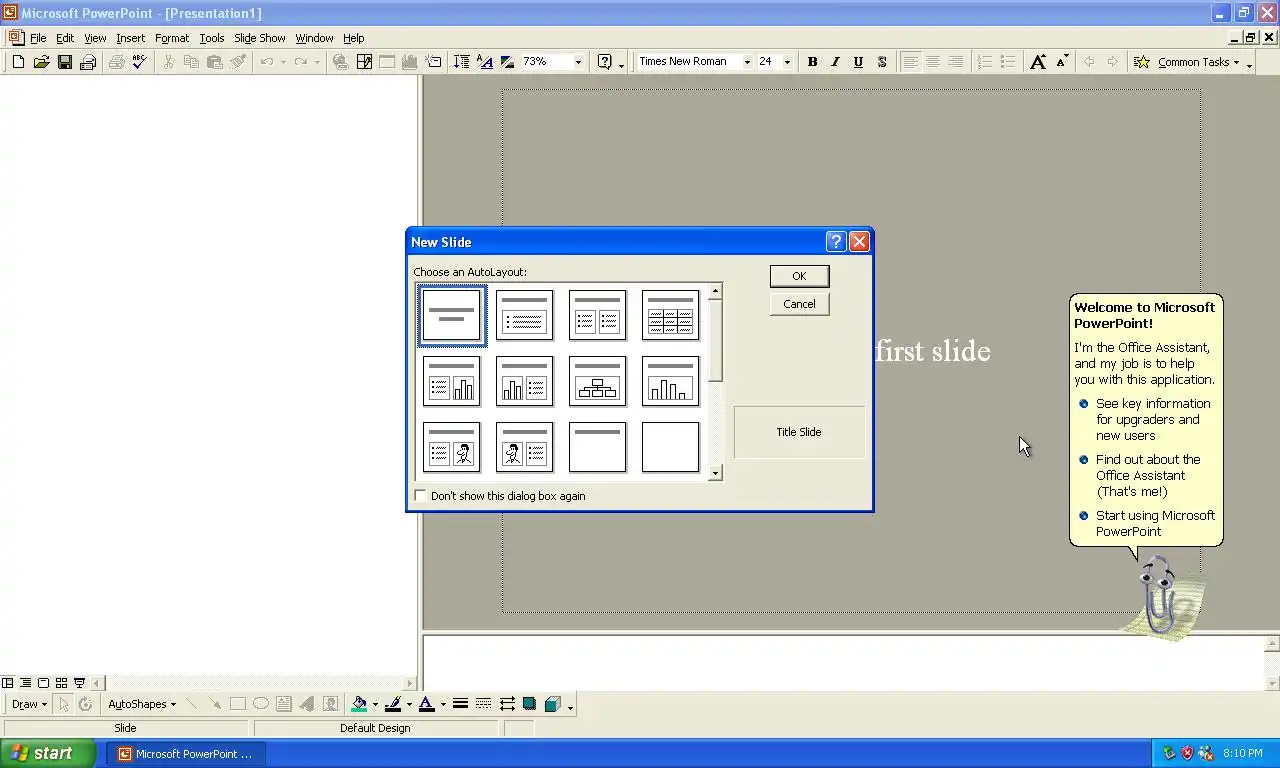Open the Window menu
Screen dimensions: 1280x768
314,38
